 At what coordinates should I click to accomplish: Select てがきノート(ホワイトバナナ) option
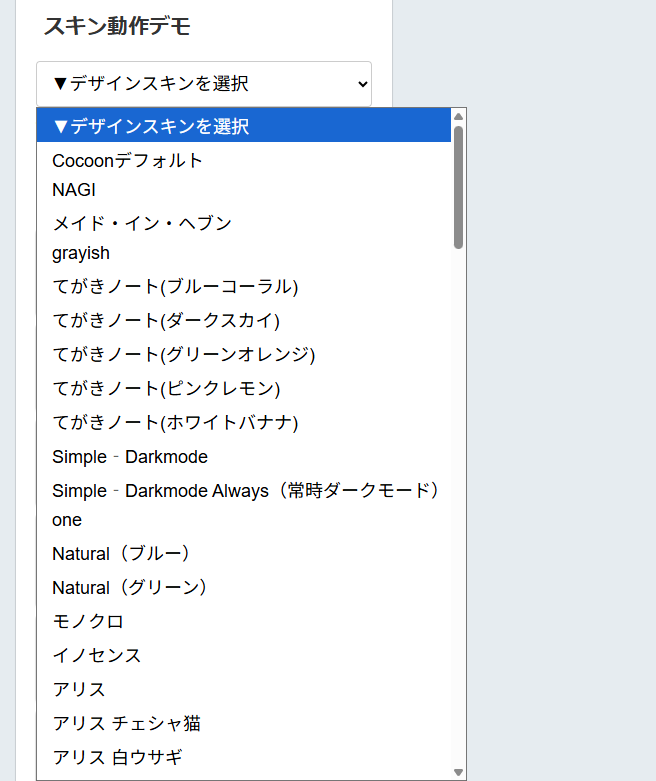click(175, 422)
